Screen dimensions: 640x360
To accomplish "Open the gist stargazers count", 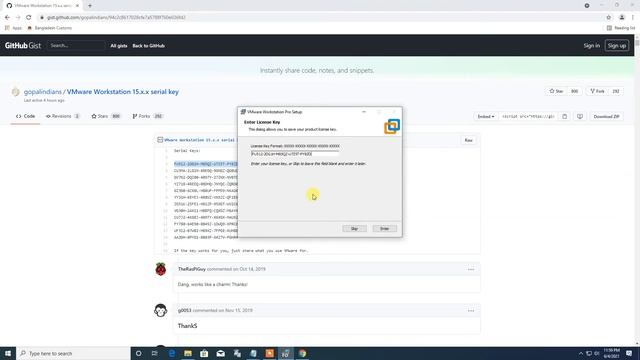I will click(574, 91).
